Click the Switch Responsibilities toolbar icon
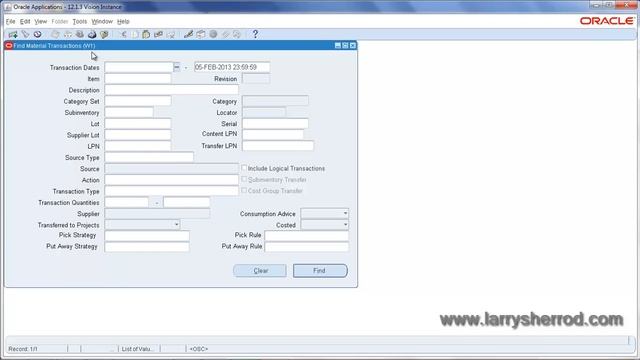Viewport: 640px width, 360px height. click(x=80, y=34)
